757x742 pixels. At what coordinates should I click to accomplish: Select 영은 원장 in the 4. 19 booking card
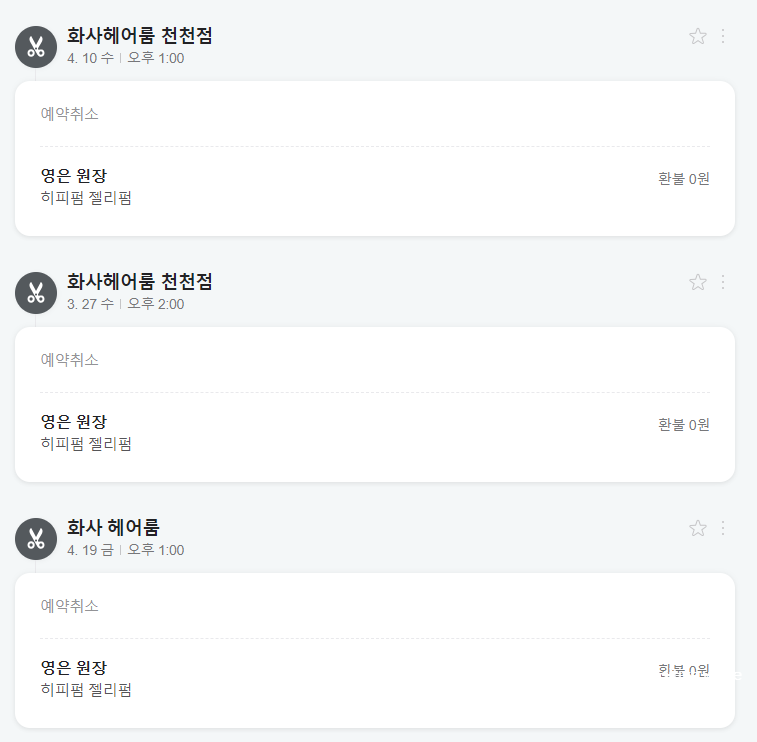[73, 668]
